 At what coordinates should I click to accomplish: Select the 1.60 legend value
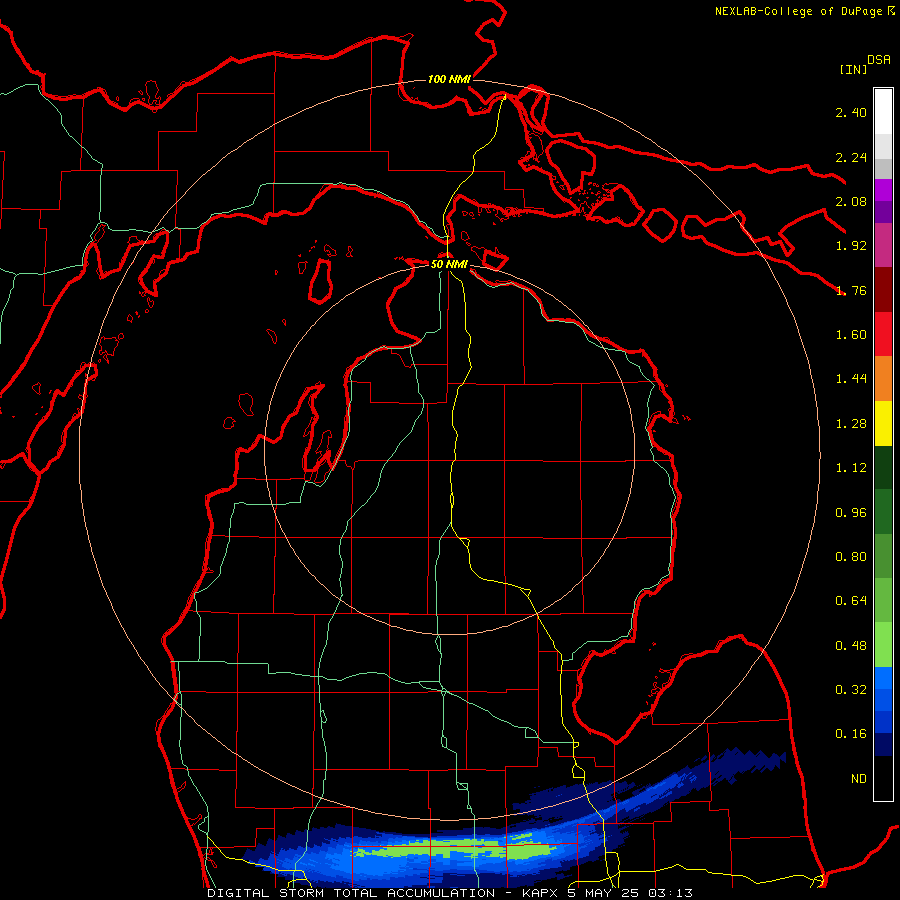pos(851,335)
